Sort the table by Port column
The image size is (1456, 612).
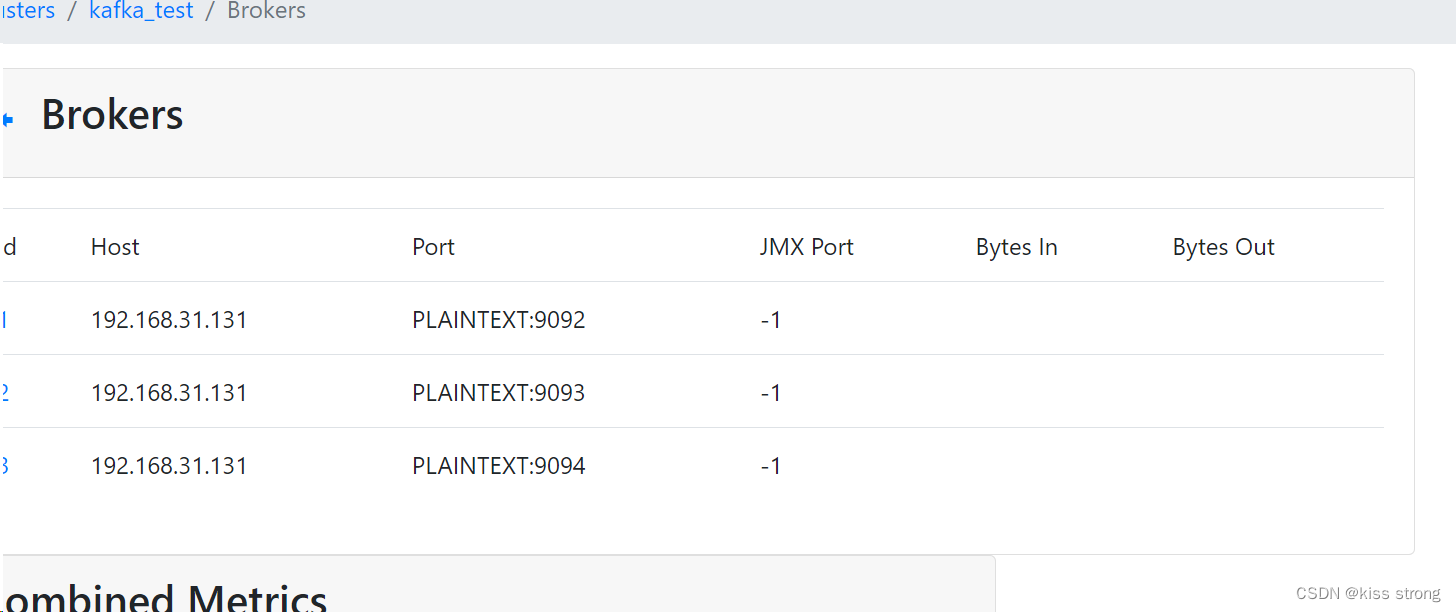433,246
